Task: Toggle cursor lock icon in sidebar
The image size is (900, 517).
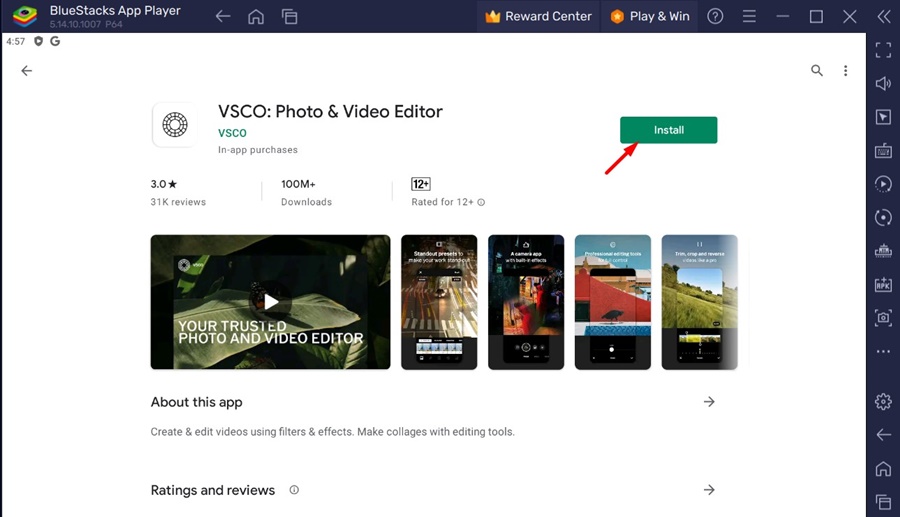Action: tap(883, 117)
